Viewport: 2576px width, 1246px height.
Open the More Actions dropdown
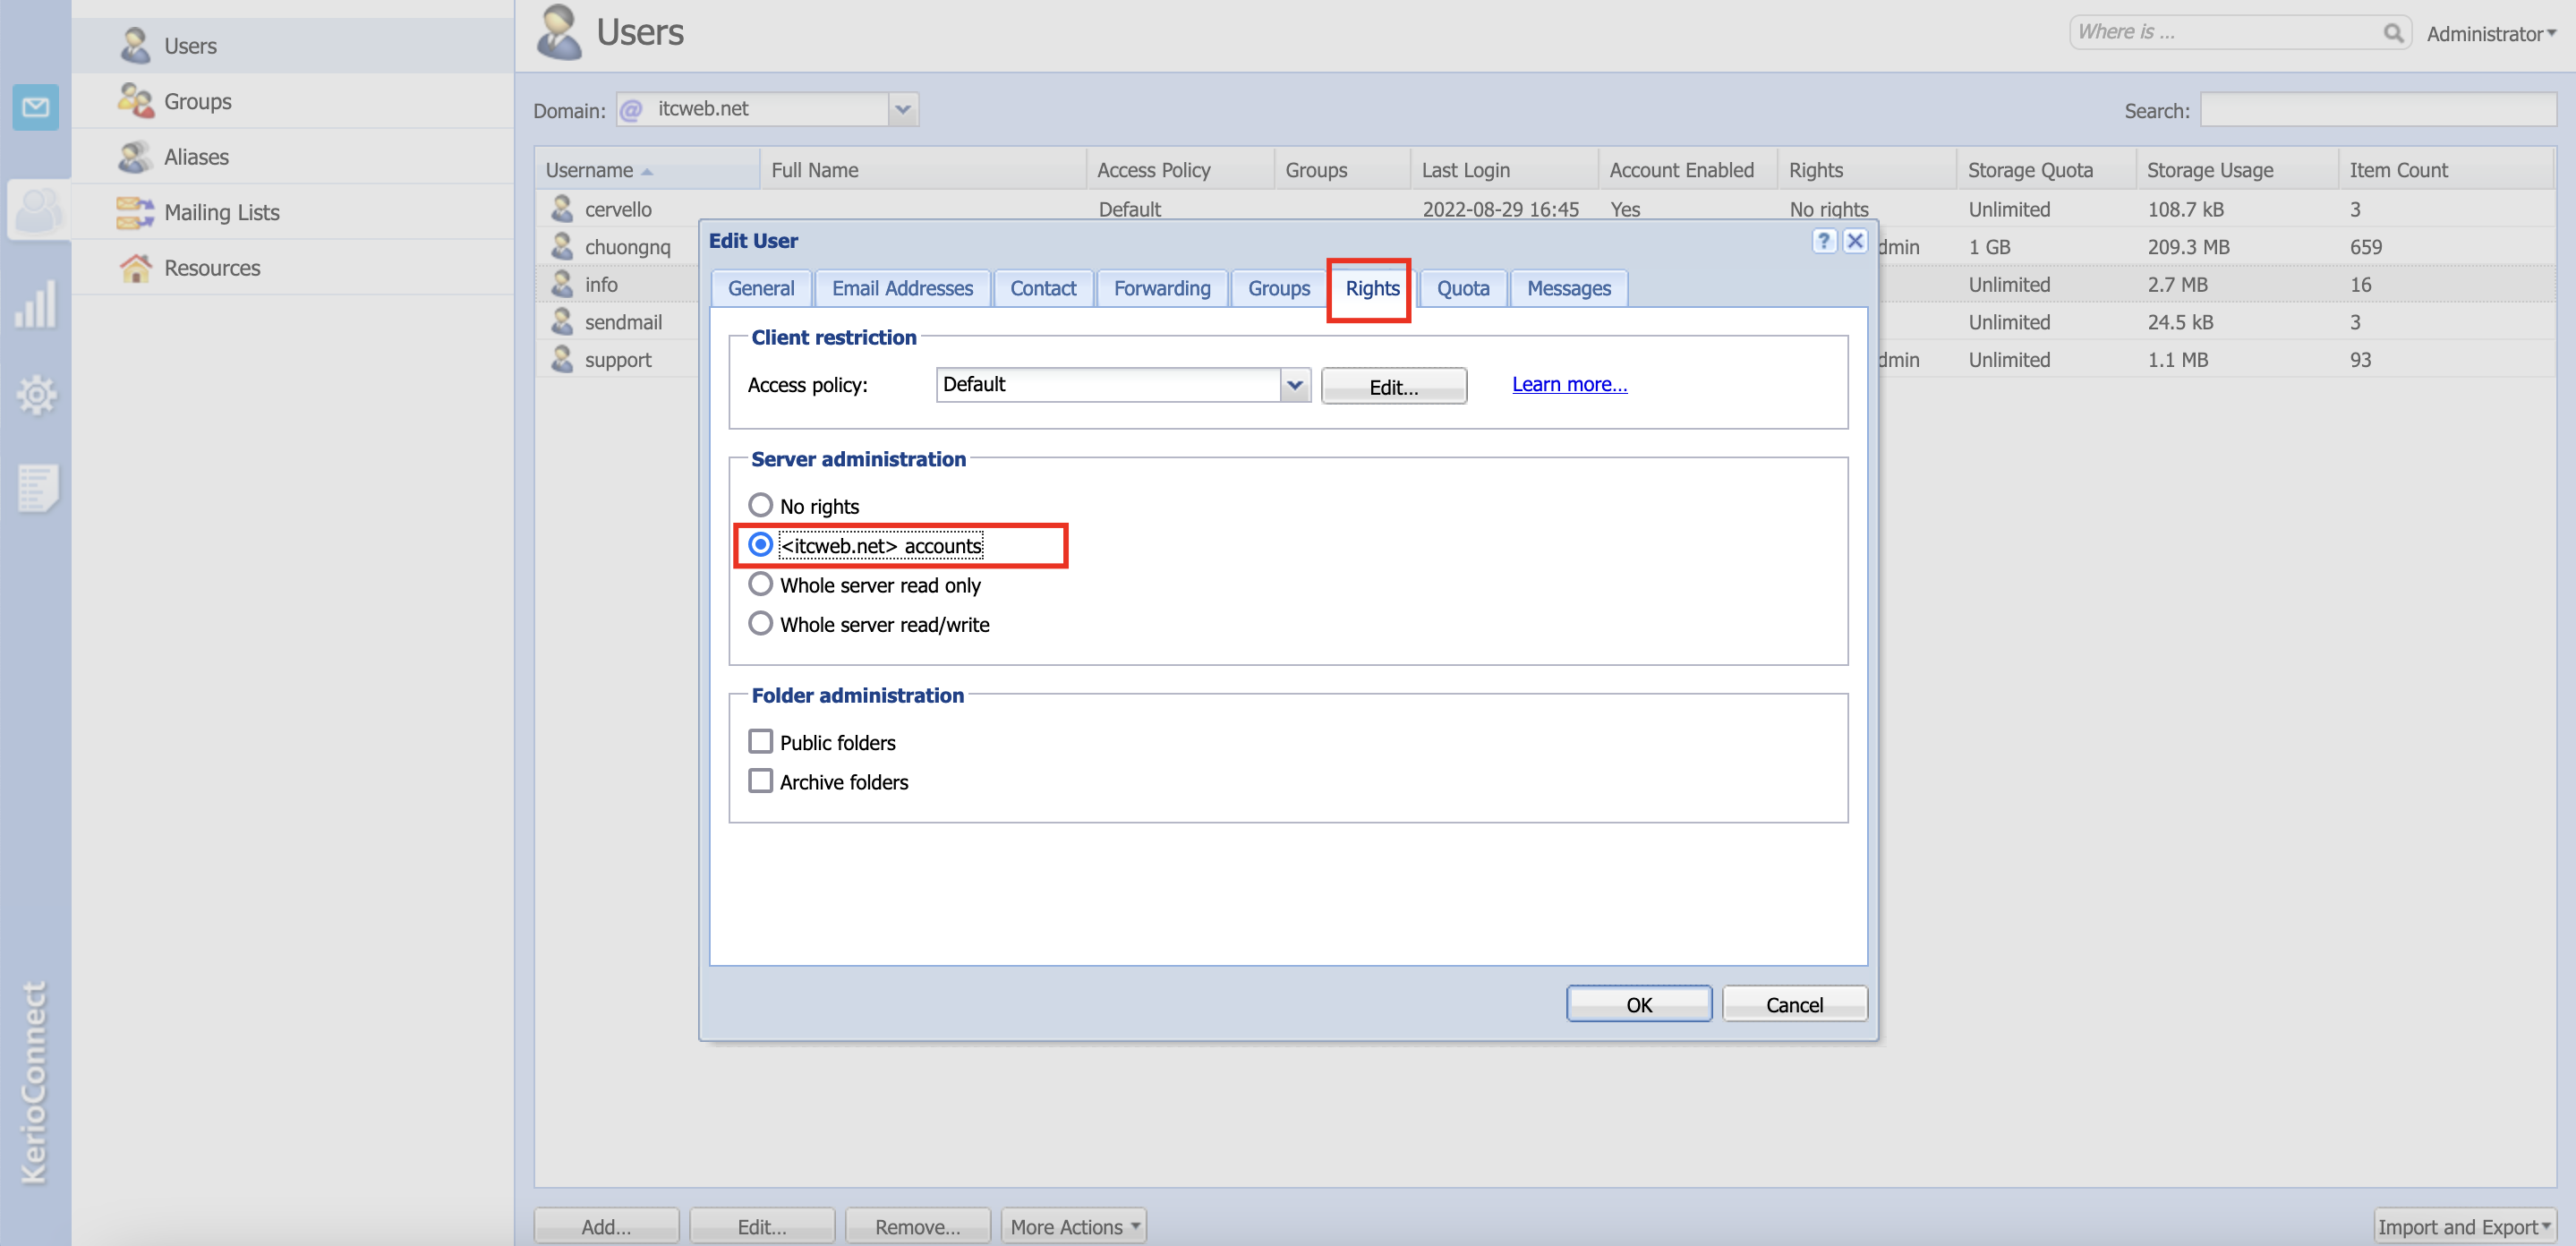point(1073,1226)
